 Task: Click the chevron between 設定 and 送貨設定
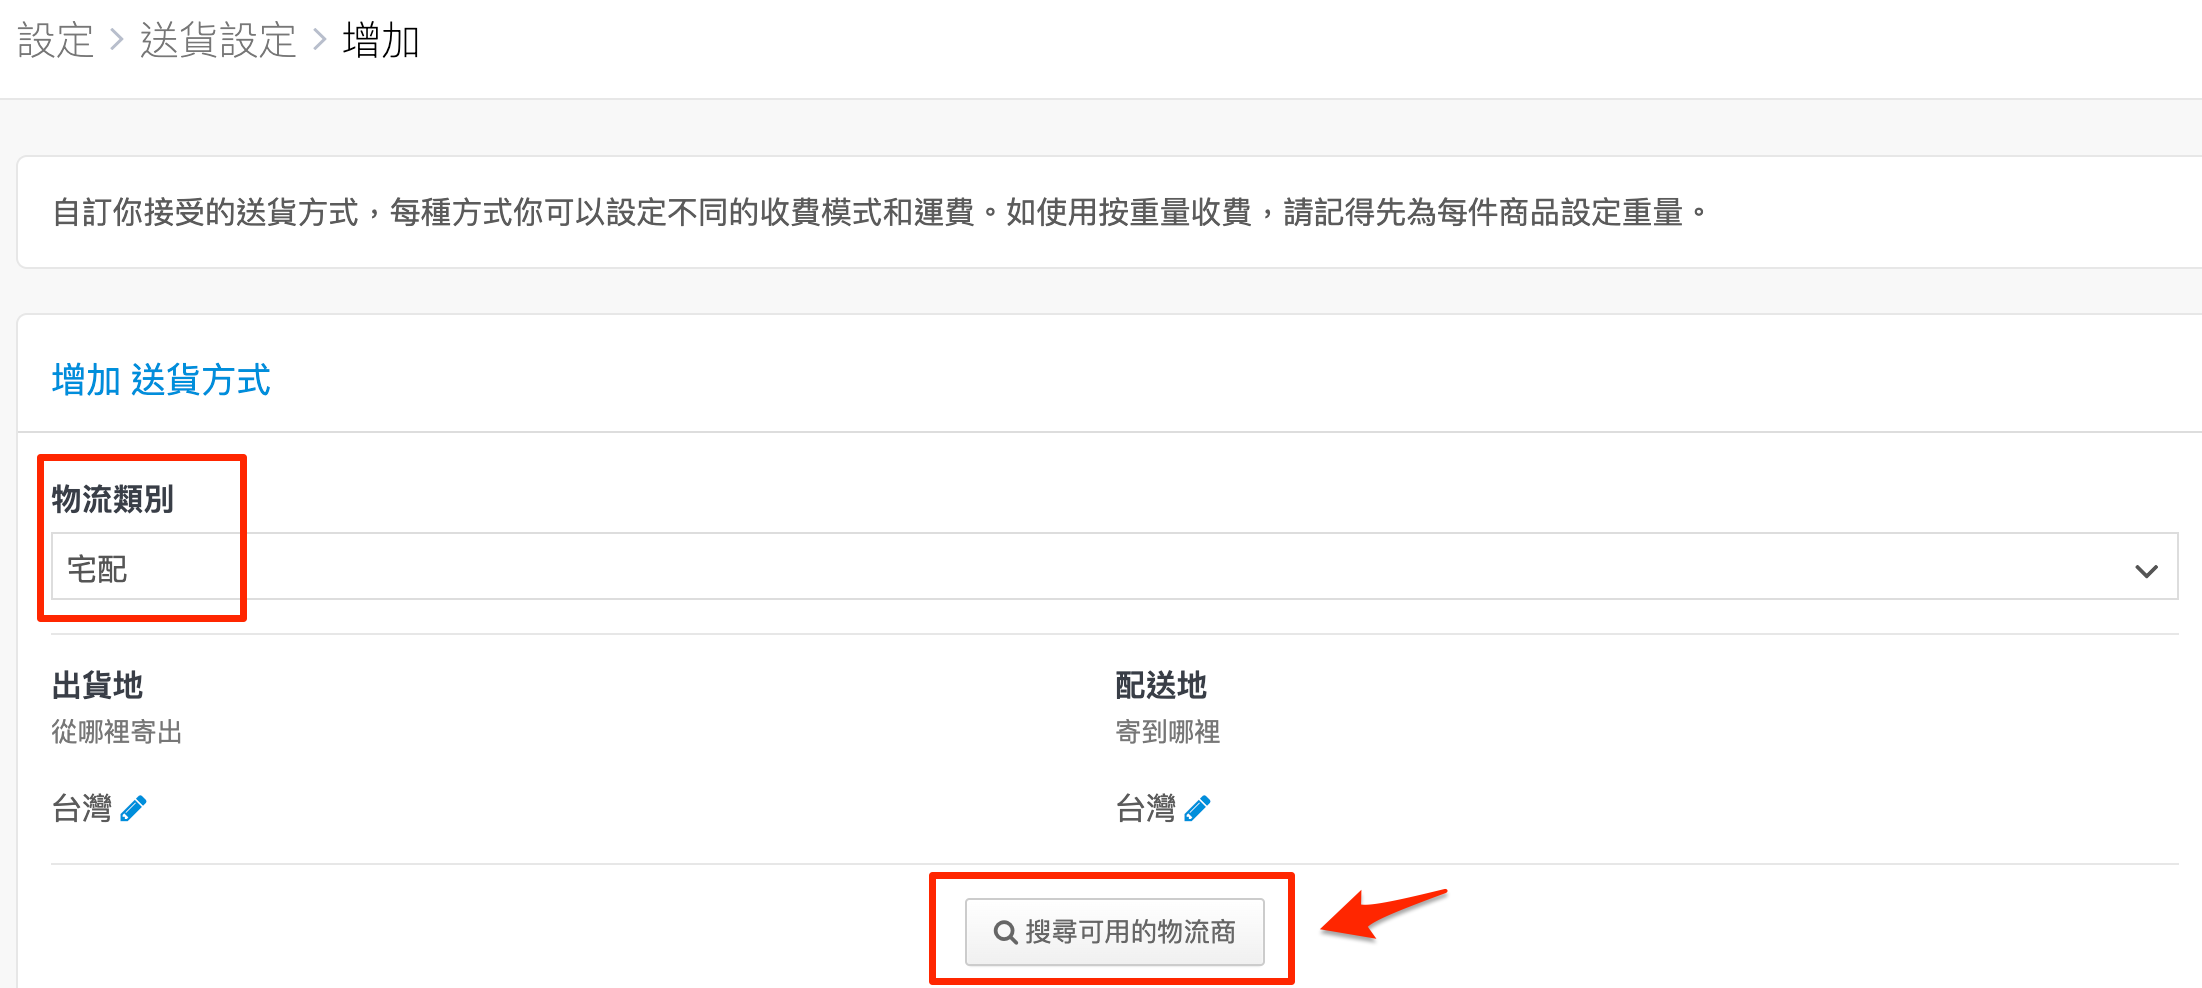click(x=117, y=41)
